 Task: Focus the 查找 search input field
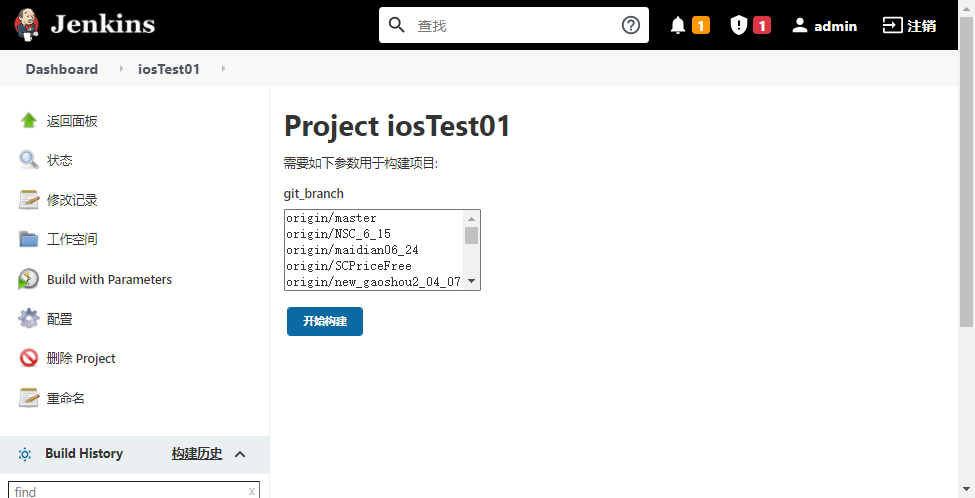[x=514, y=25]
